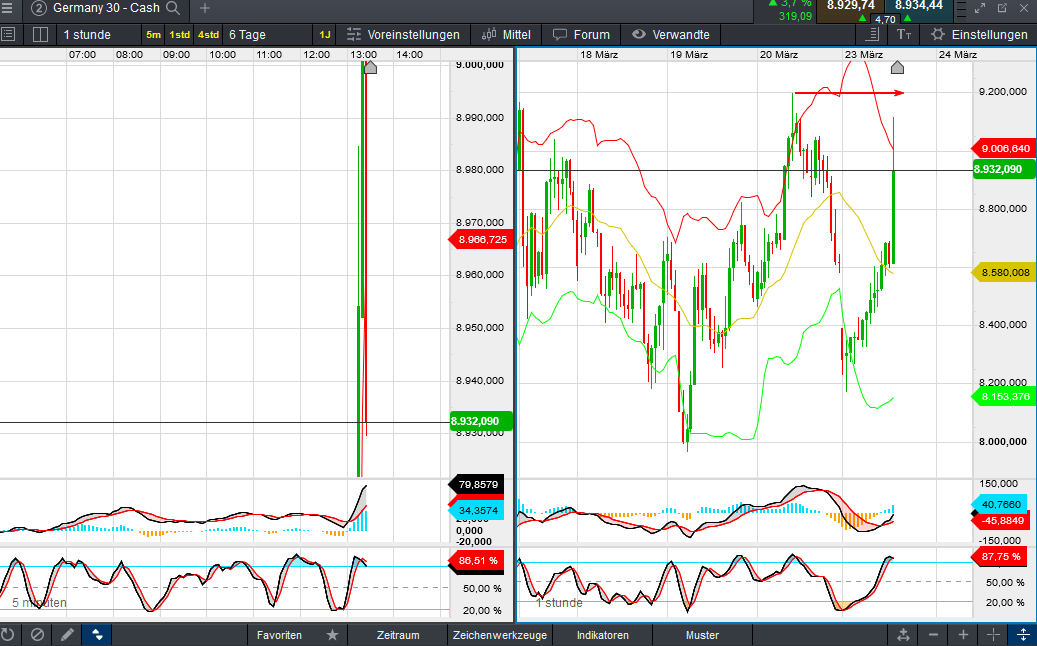The image size is (1037, 646).
Task: Click the 79,8579 MACD value label
Action: point(477,485)
